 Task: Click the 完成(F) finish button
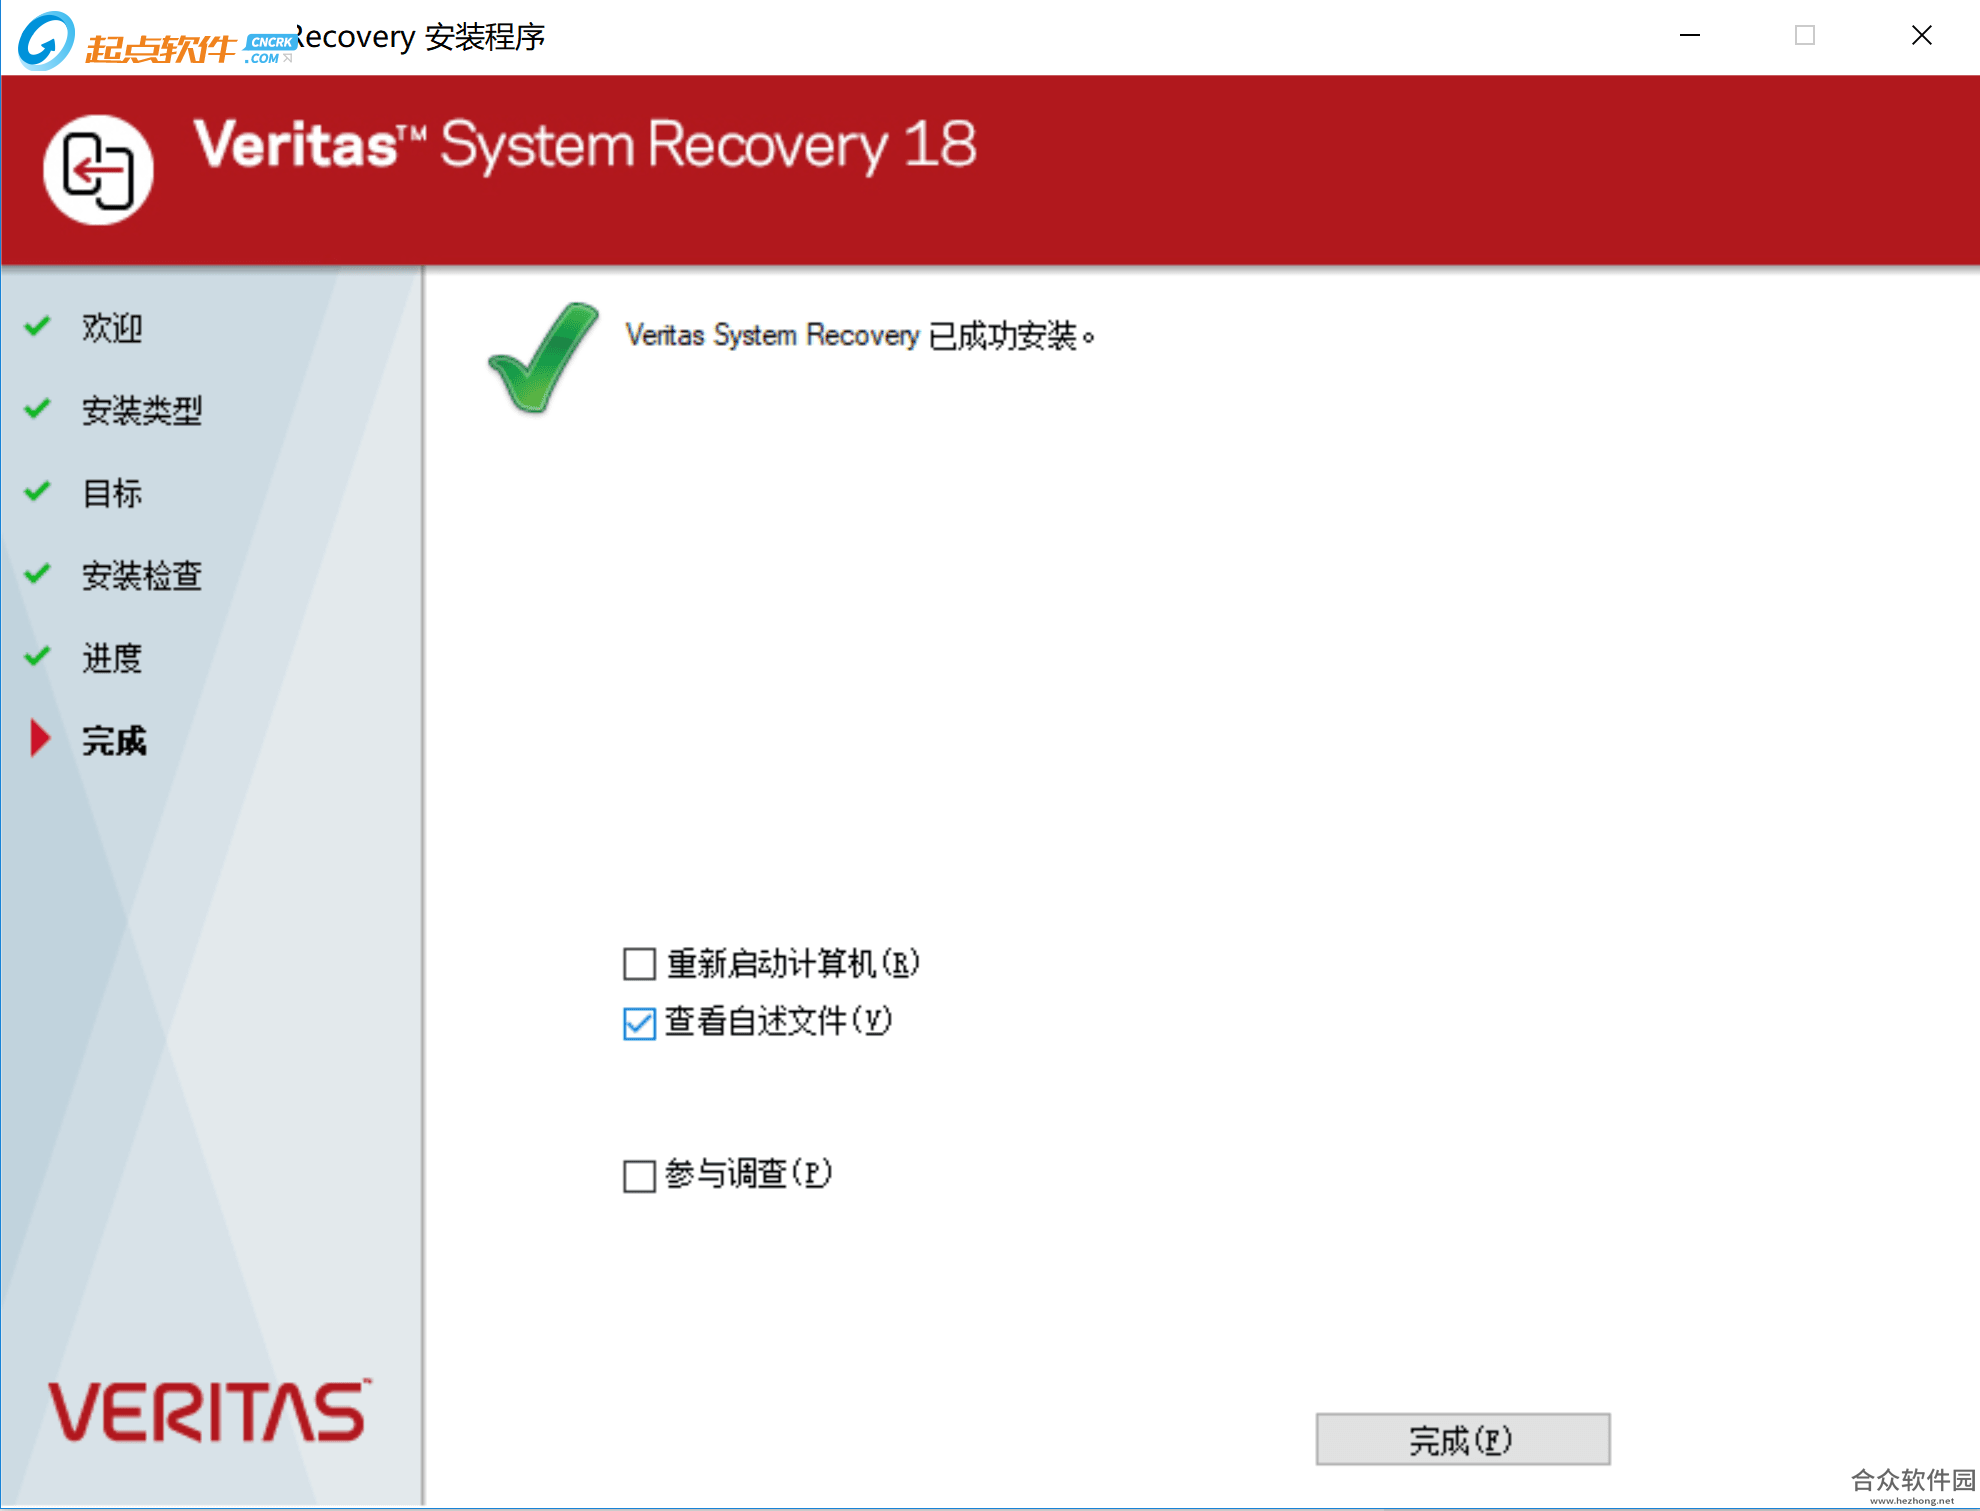tap(1462, 1439)
